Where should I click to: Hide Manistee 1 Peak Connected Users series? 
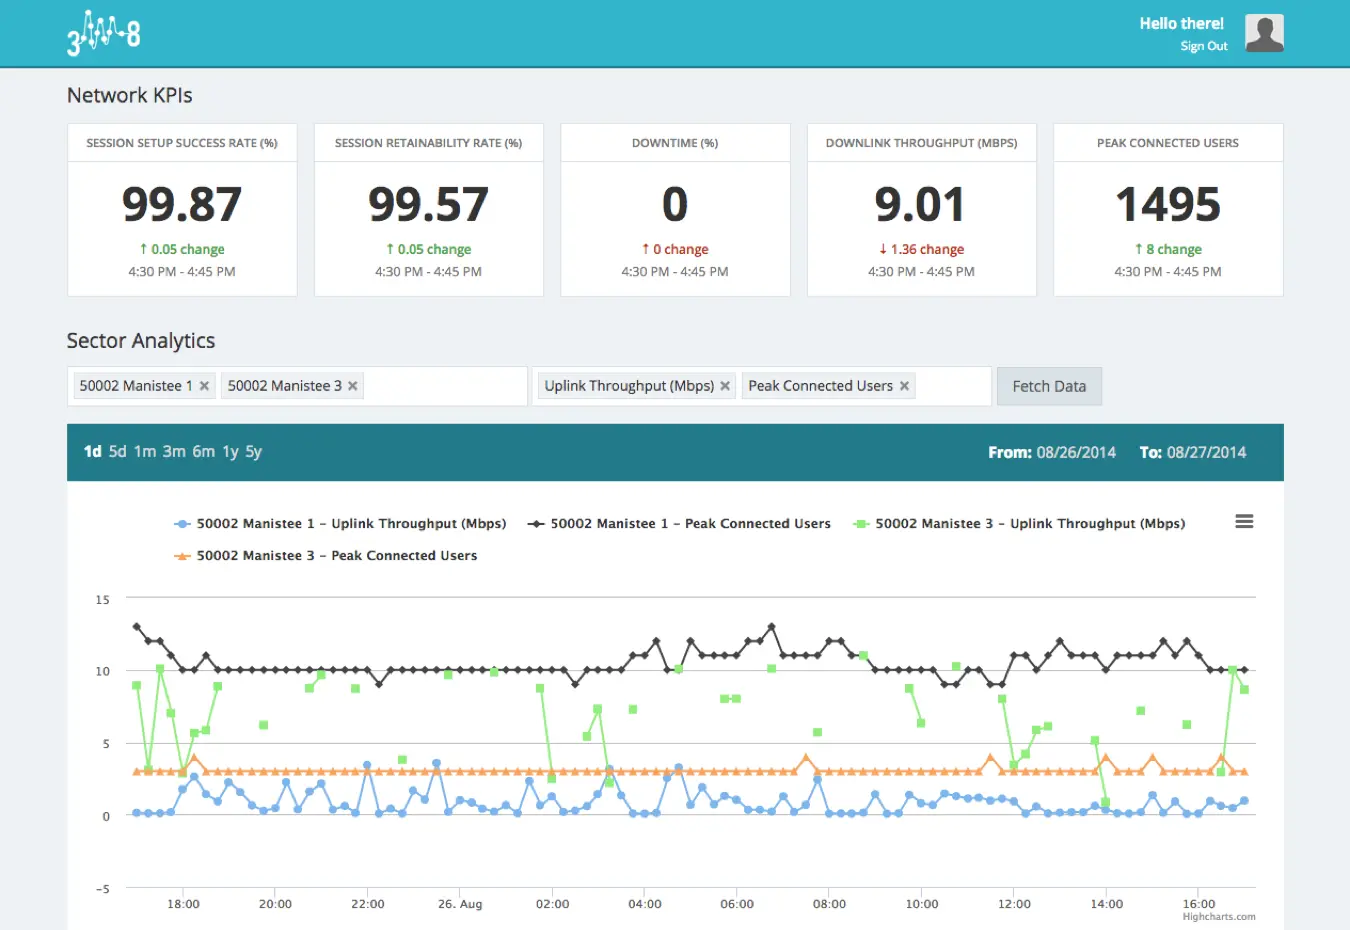690,524
